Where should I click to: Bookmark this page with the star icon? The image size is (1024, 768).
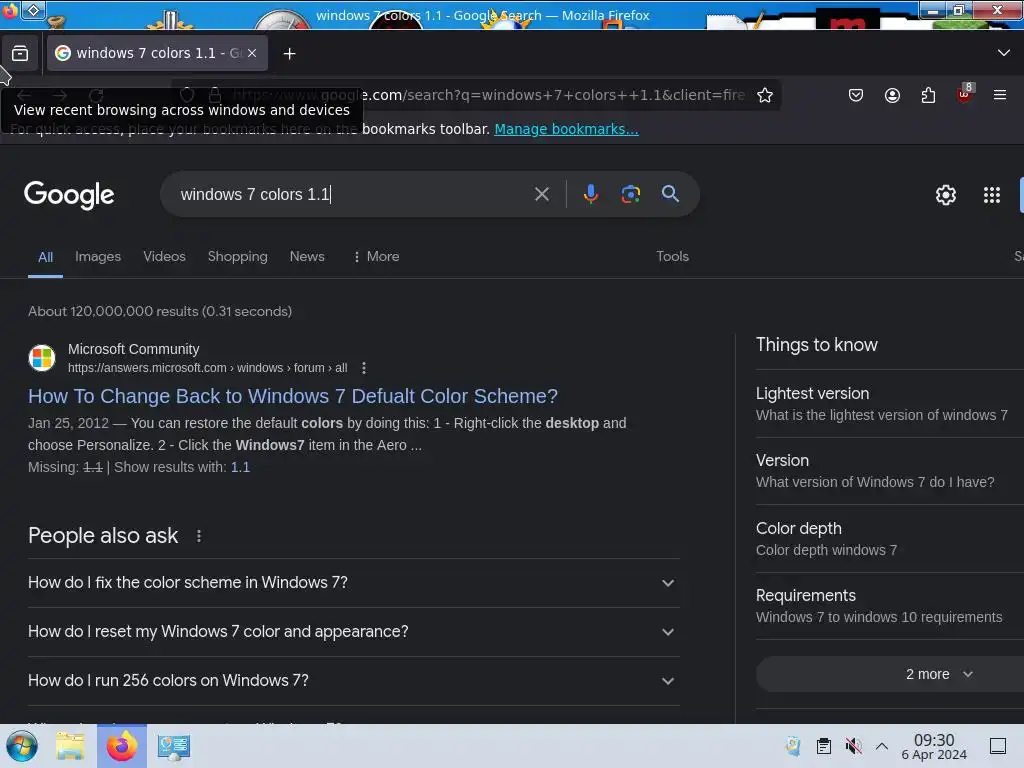(x=765, y=95)
